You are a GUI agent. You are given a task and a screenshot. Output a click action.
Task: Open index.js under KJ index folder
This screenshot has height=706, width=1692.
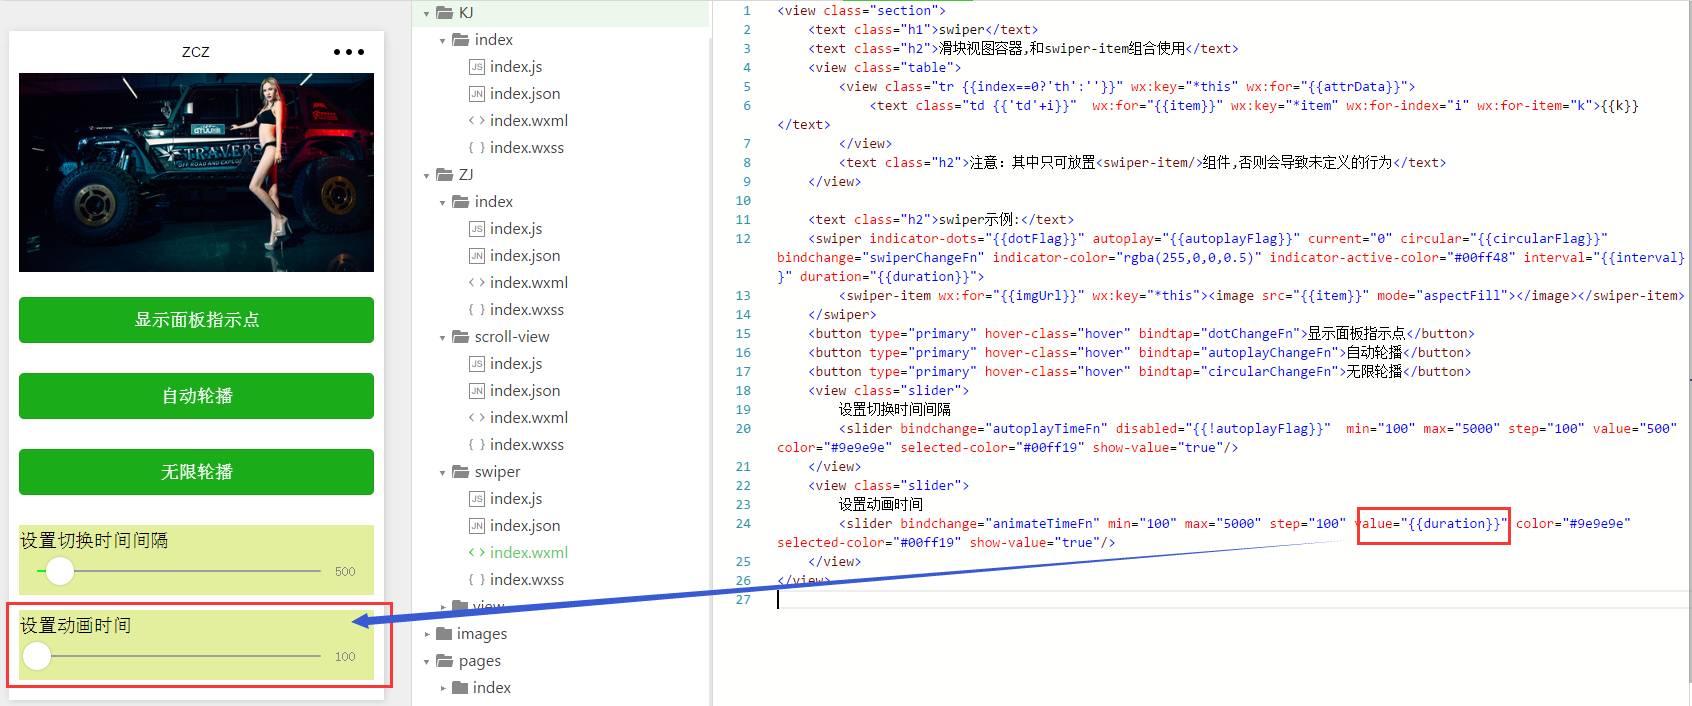click(x=516, y=67)
